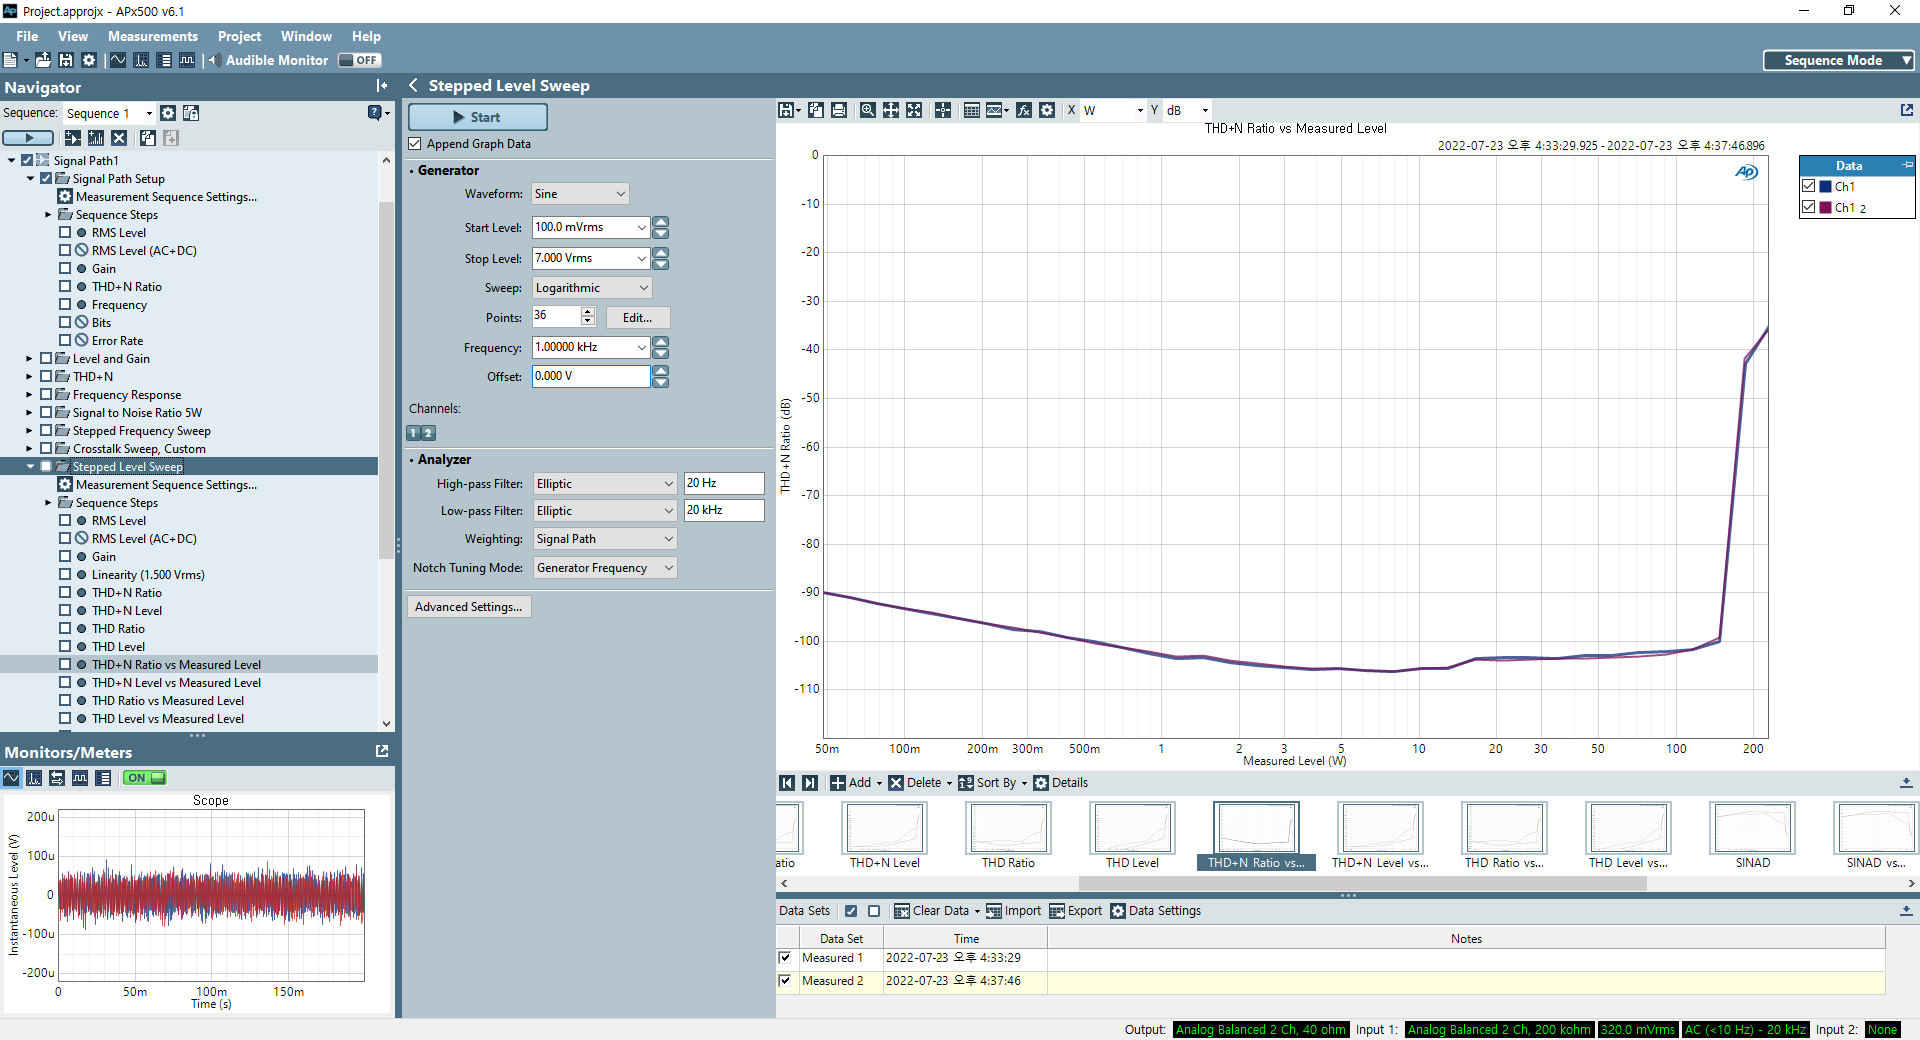
Task: Open Notch Tuning Mode dropdown
Action: (x=605, y=568)
